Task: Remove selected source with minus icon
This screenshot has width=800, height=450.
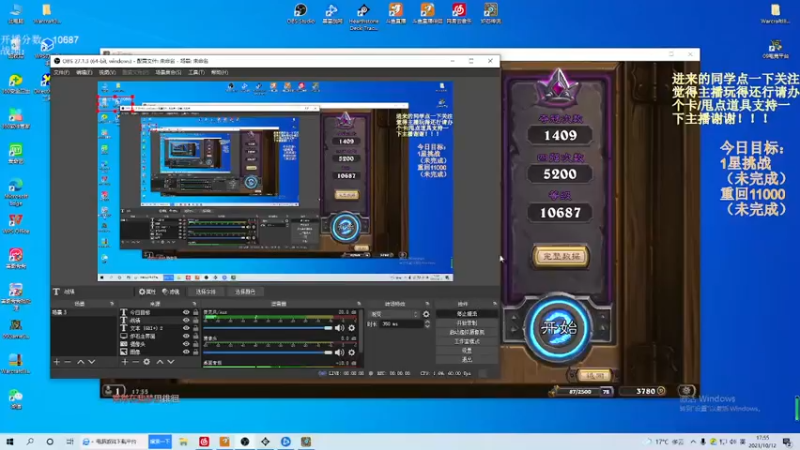Action: point(135,362)
